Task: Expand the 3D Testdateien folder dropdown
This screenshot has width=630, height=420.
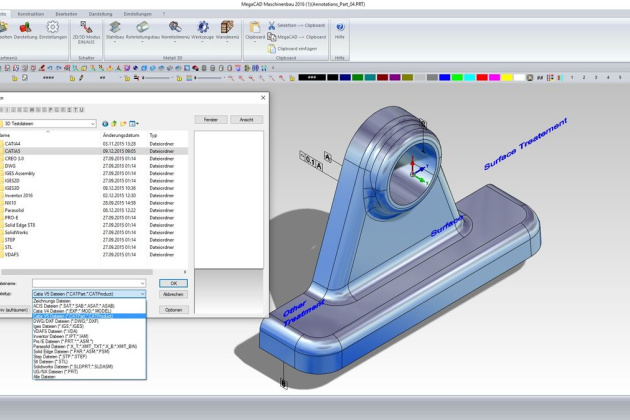Action: [x=92, y=122]
